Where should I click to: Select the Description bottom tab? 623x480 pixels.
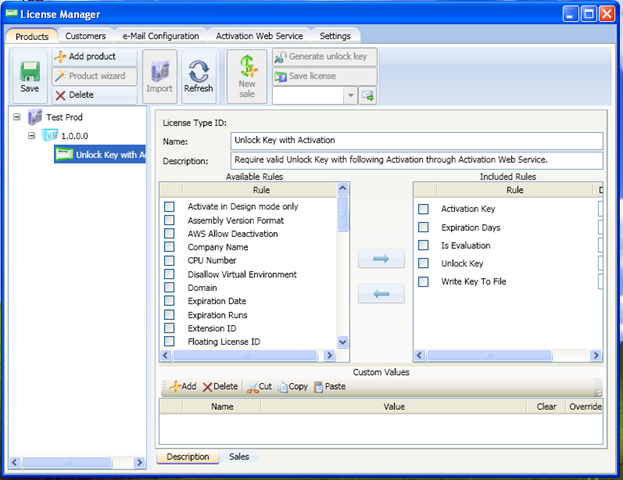click(x=188, y=457)
